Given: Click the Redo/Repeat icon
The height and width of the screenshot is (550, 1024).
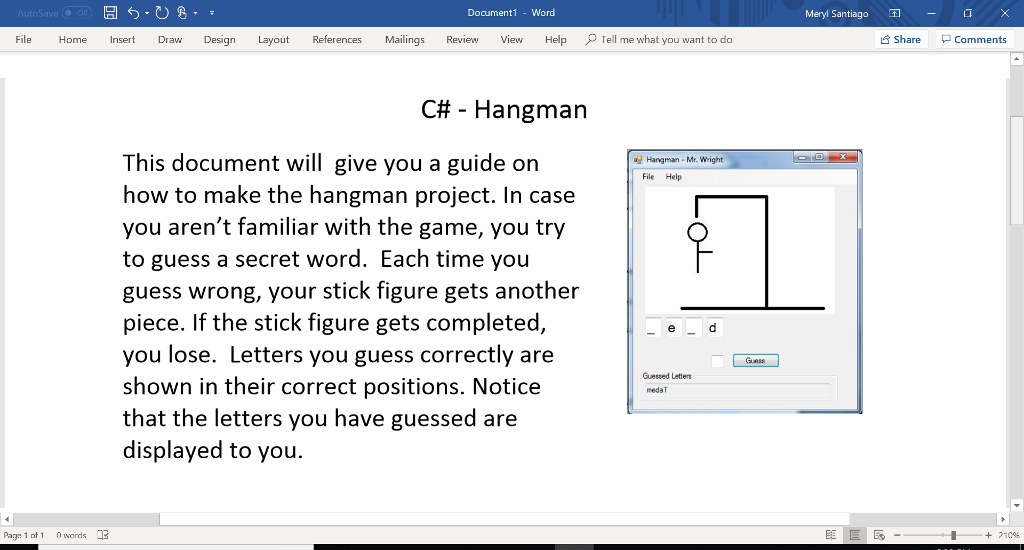Looking at the screenshot, I should point(162,12).
